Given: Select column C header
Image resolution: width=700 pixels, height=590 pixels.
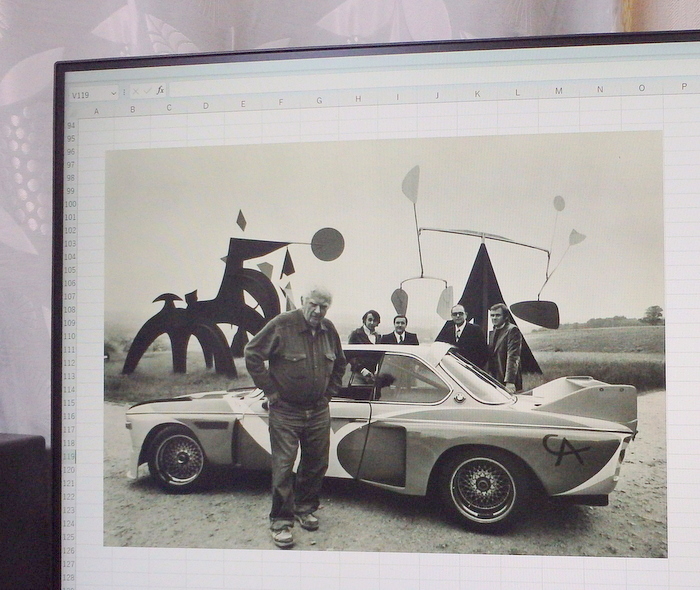Looking at the screenshot, I should coord(169,108).
